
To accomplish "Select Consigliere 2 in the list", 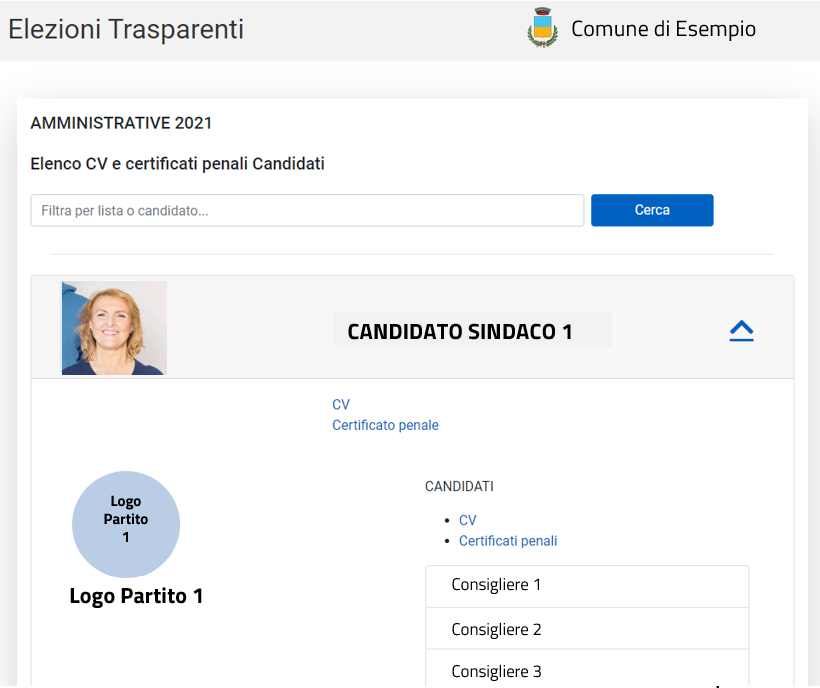I will tap(587, 629).
